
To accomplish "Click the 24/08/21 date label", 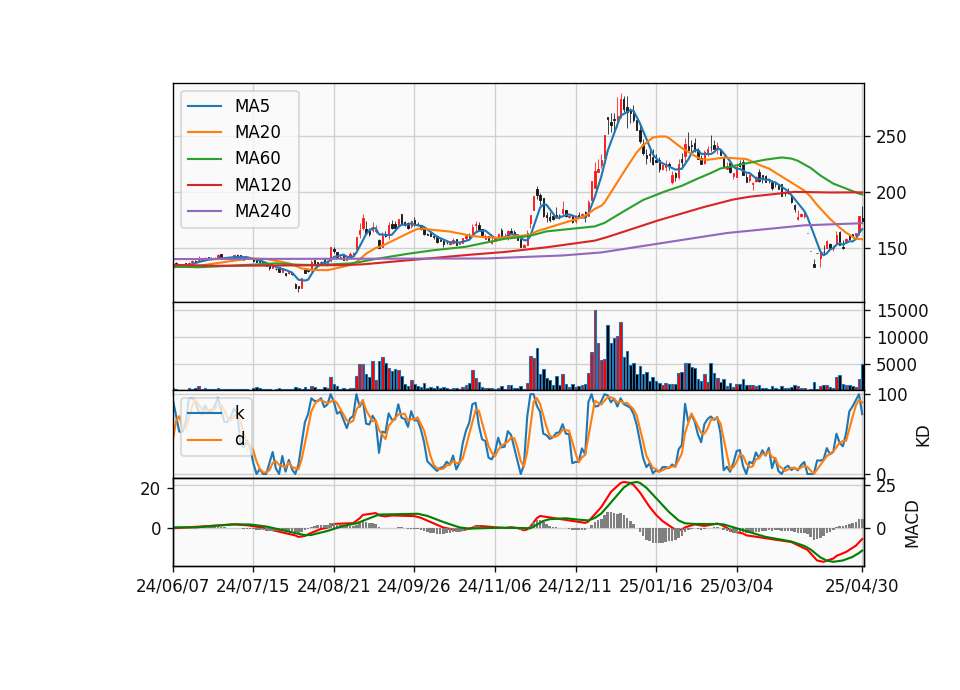I will click(334, 586).
